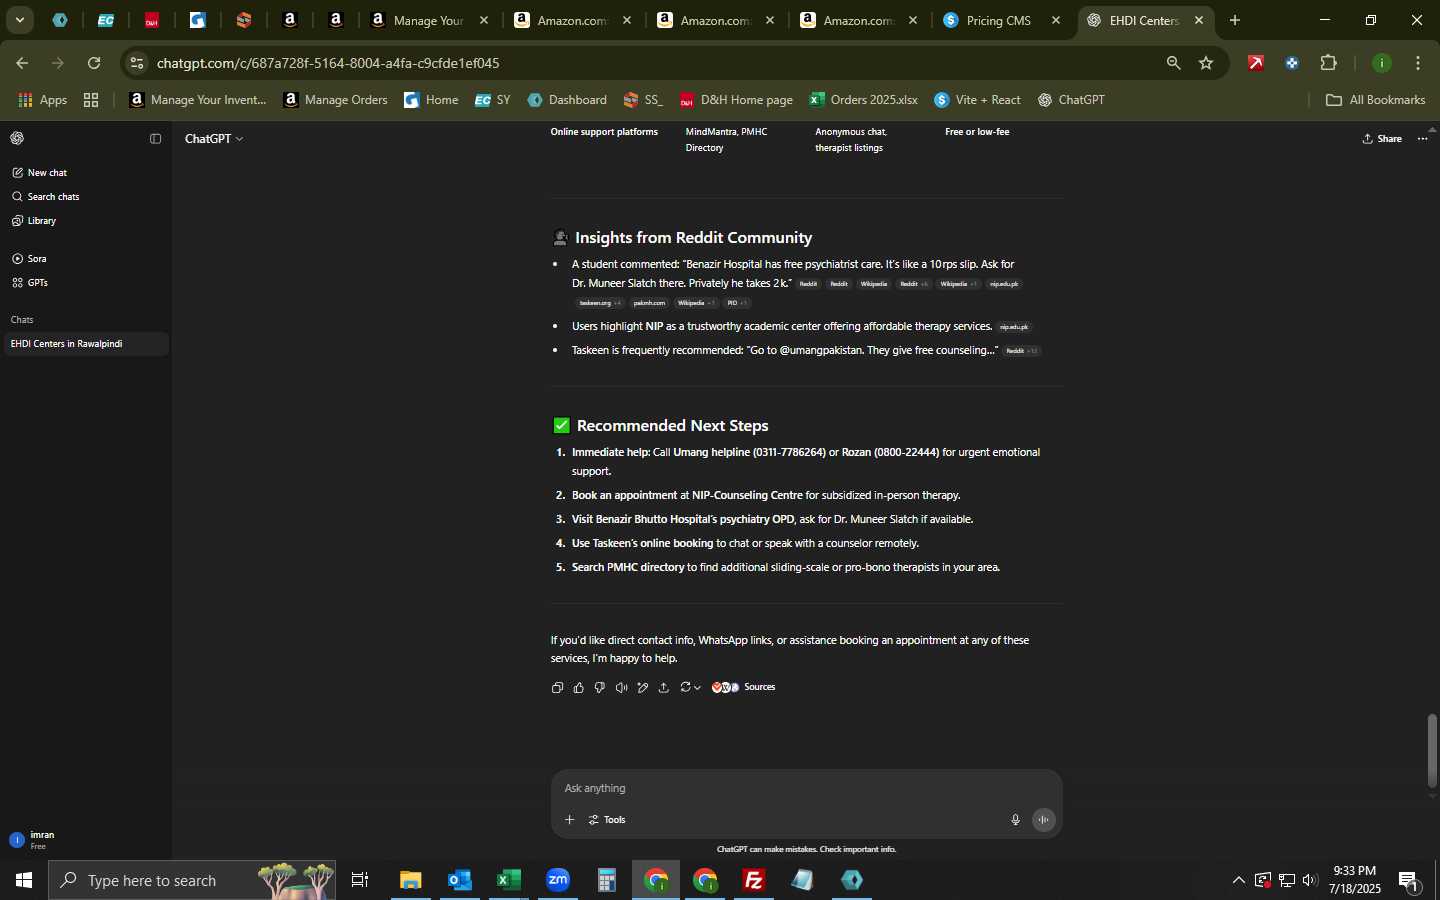The width and height of the screenshot is (1440, 900).
Task: Open Vite + React bookmark
Action: point(978,100)
